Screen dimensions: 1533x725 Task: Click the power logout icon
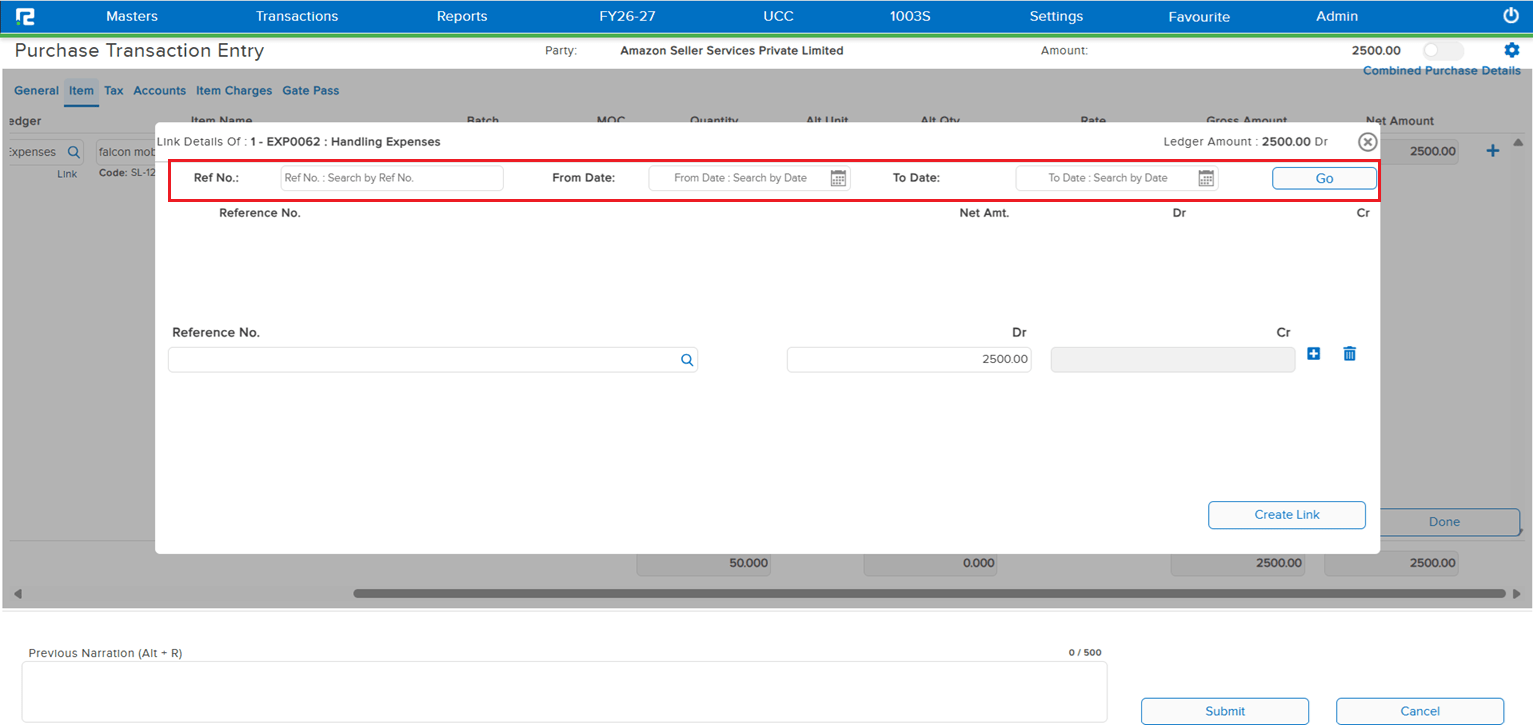tap(1511, 16)
